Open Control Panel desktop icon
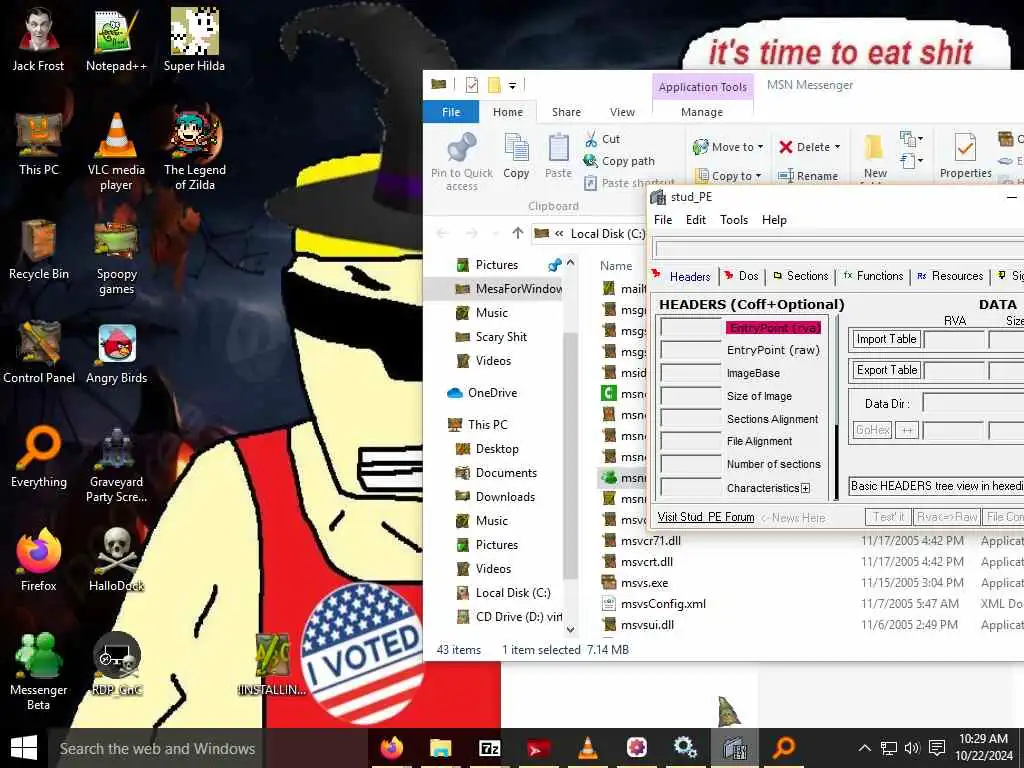1024x768 pixels. [39, 353]
